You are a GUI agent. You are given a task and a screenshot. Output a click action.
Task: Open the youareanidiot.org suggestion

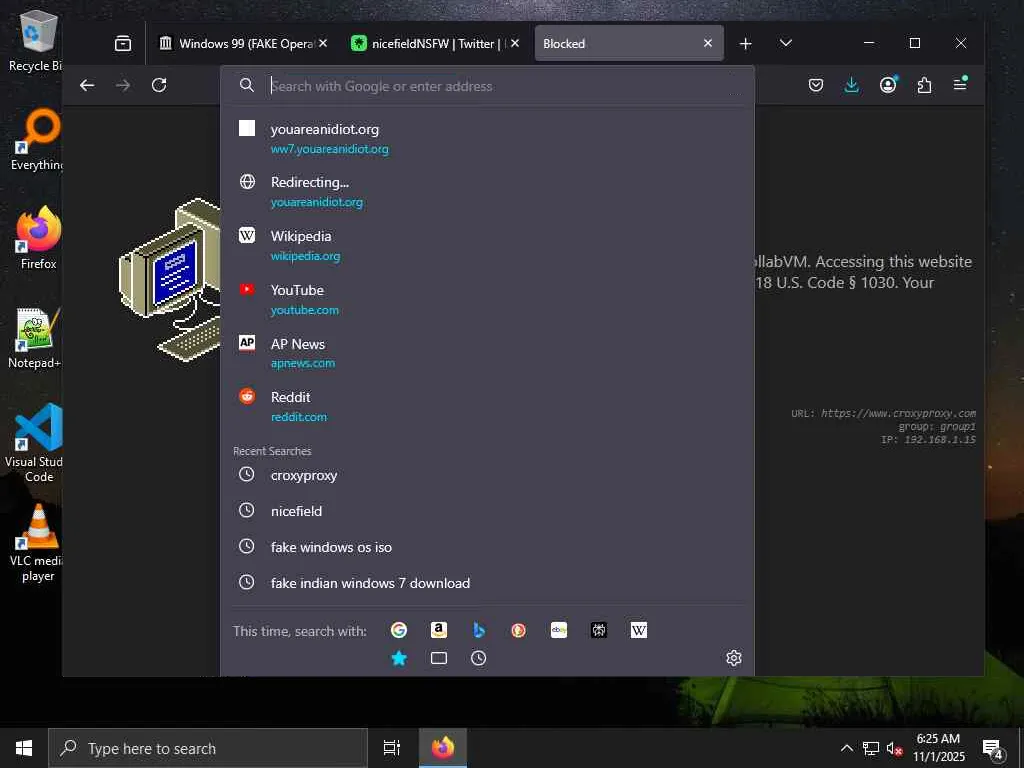487,138
